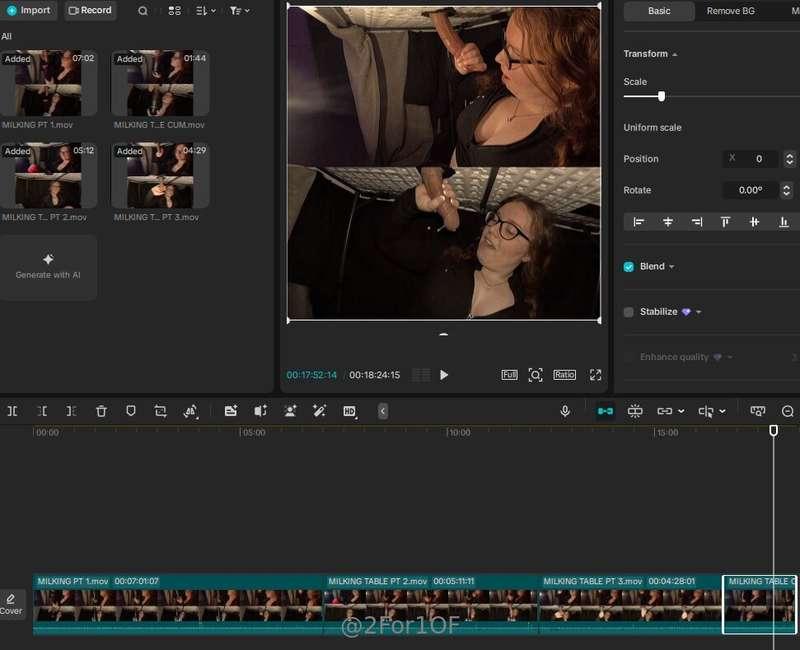Open the sort dropdown in media panel
Screen dimensions: 800x650
[204, 11]
